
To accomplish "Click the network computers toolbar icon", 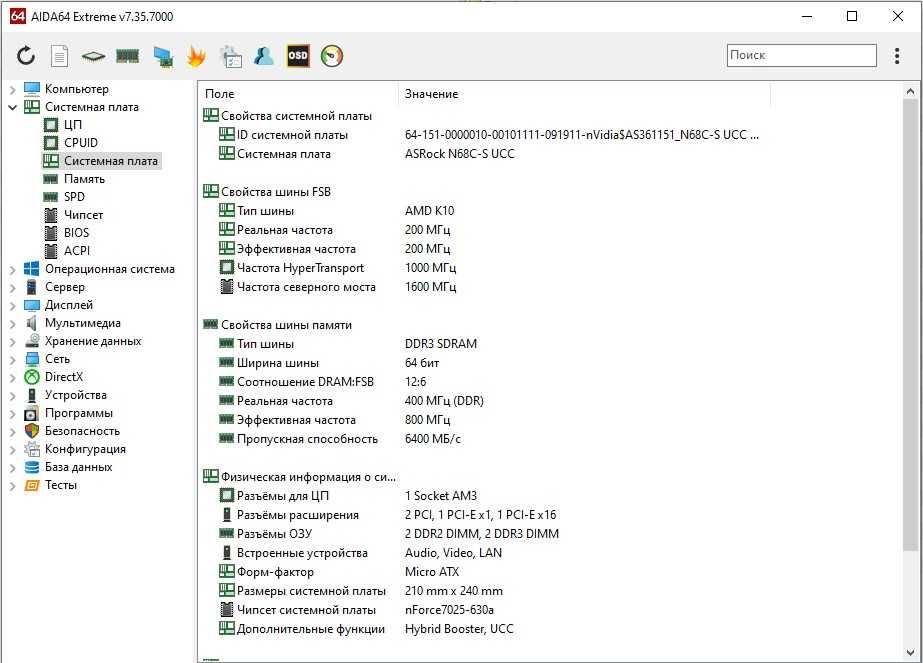I will click(162, 56).
